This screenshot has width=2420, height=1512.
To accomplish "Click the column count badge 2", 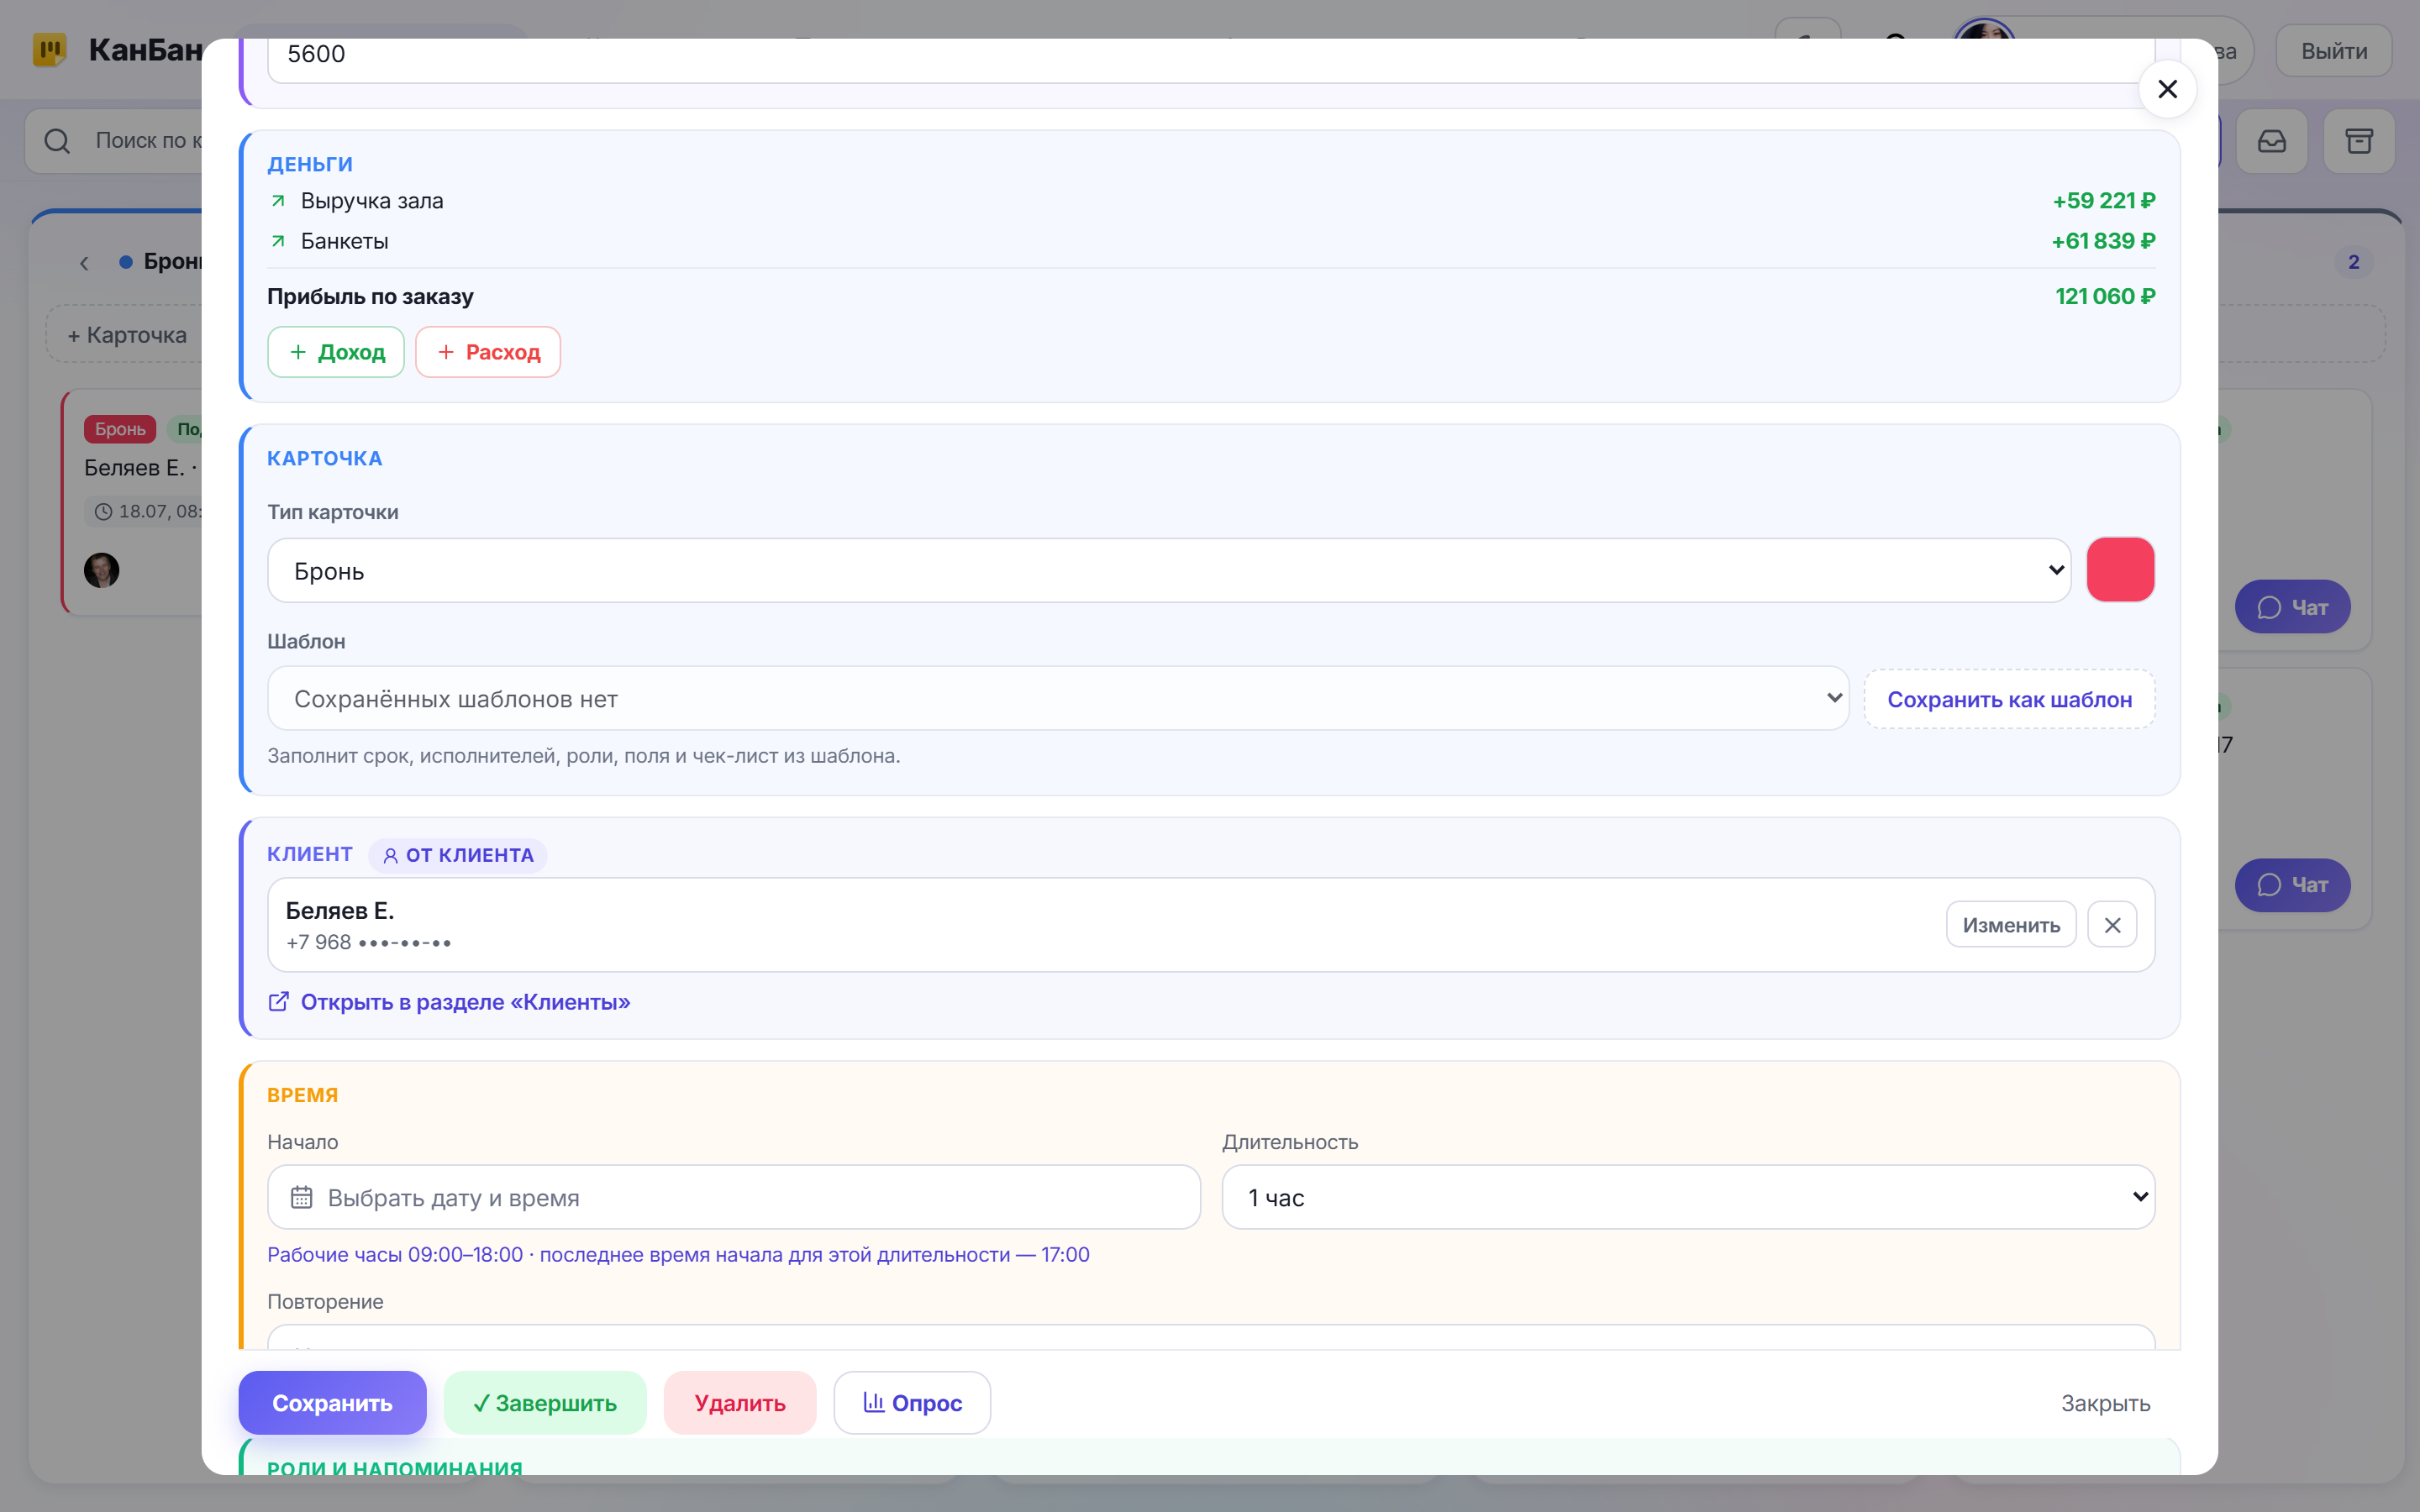I will [2353, 262].
